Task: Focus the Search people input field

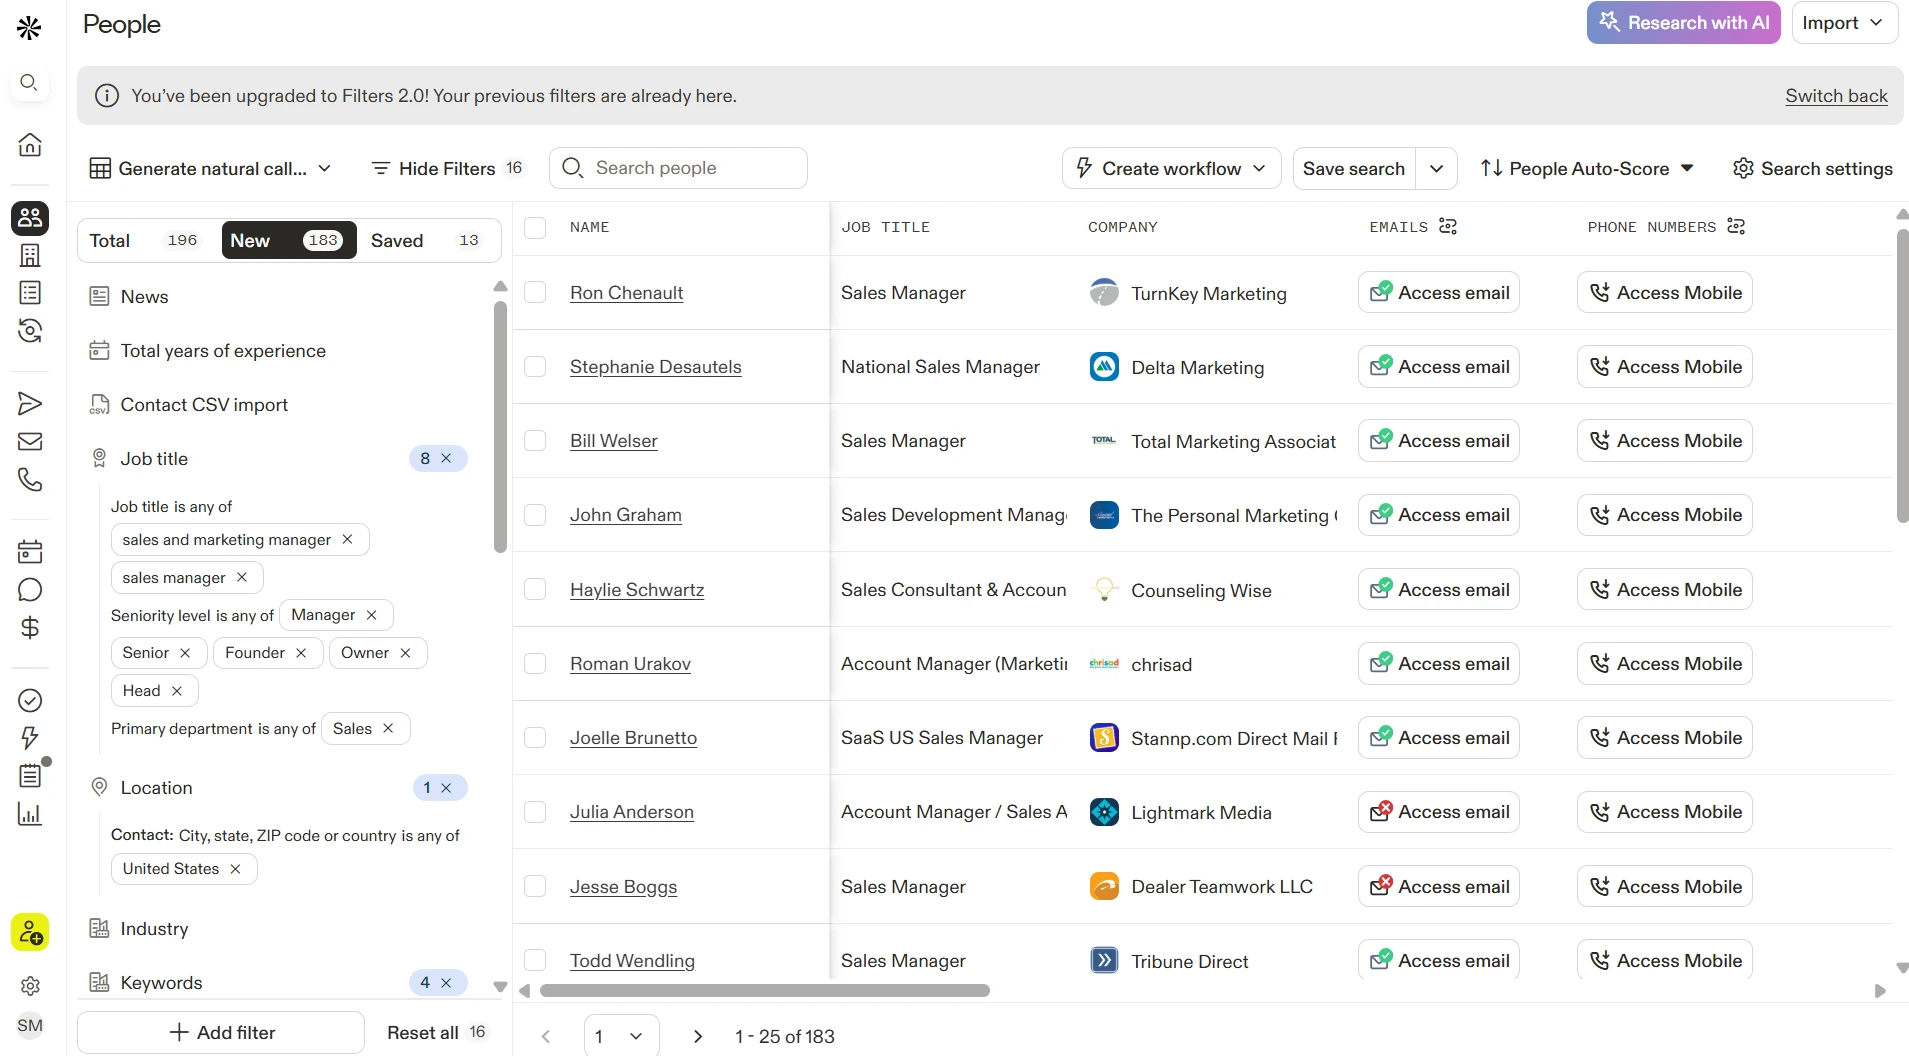Action: pos(678,168)
